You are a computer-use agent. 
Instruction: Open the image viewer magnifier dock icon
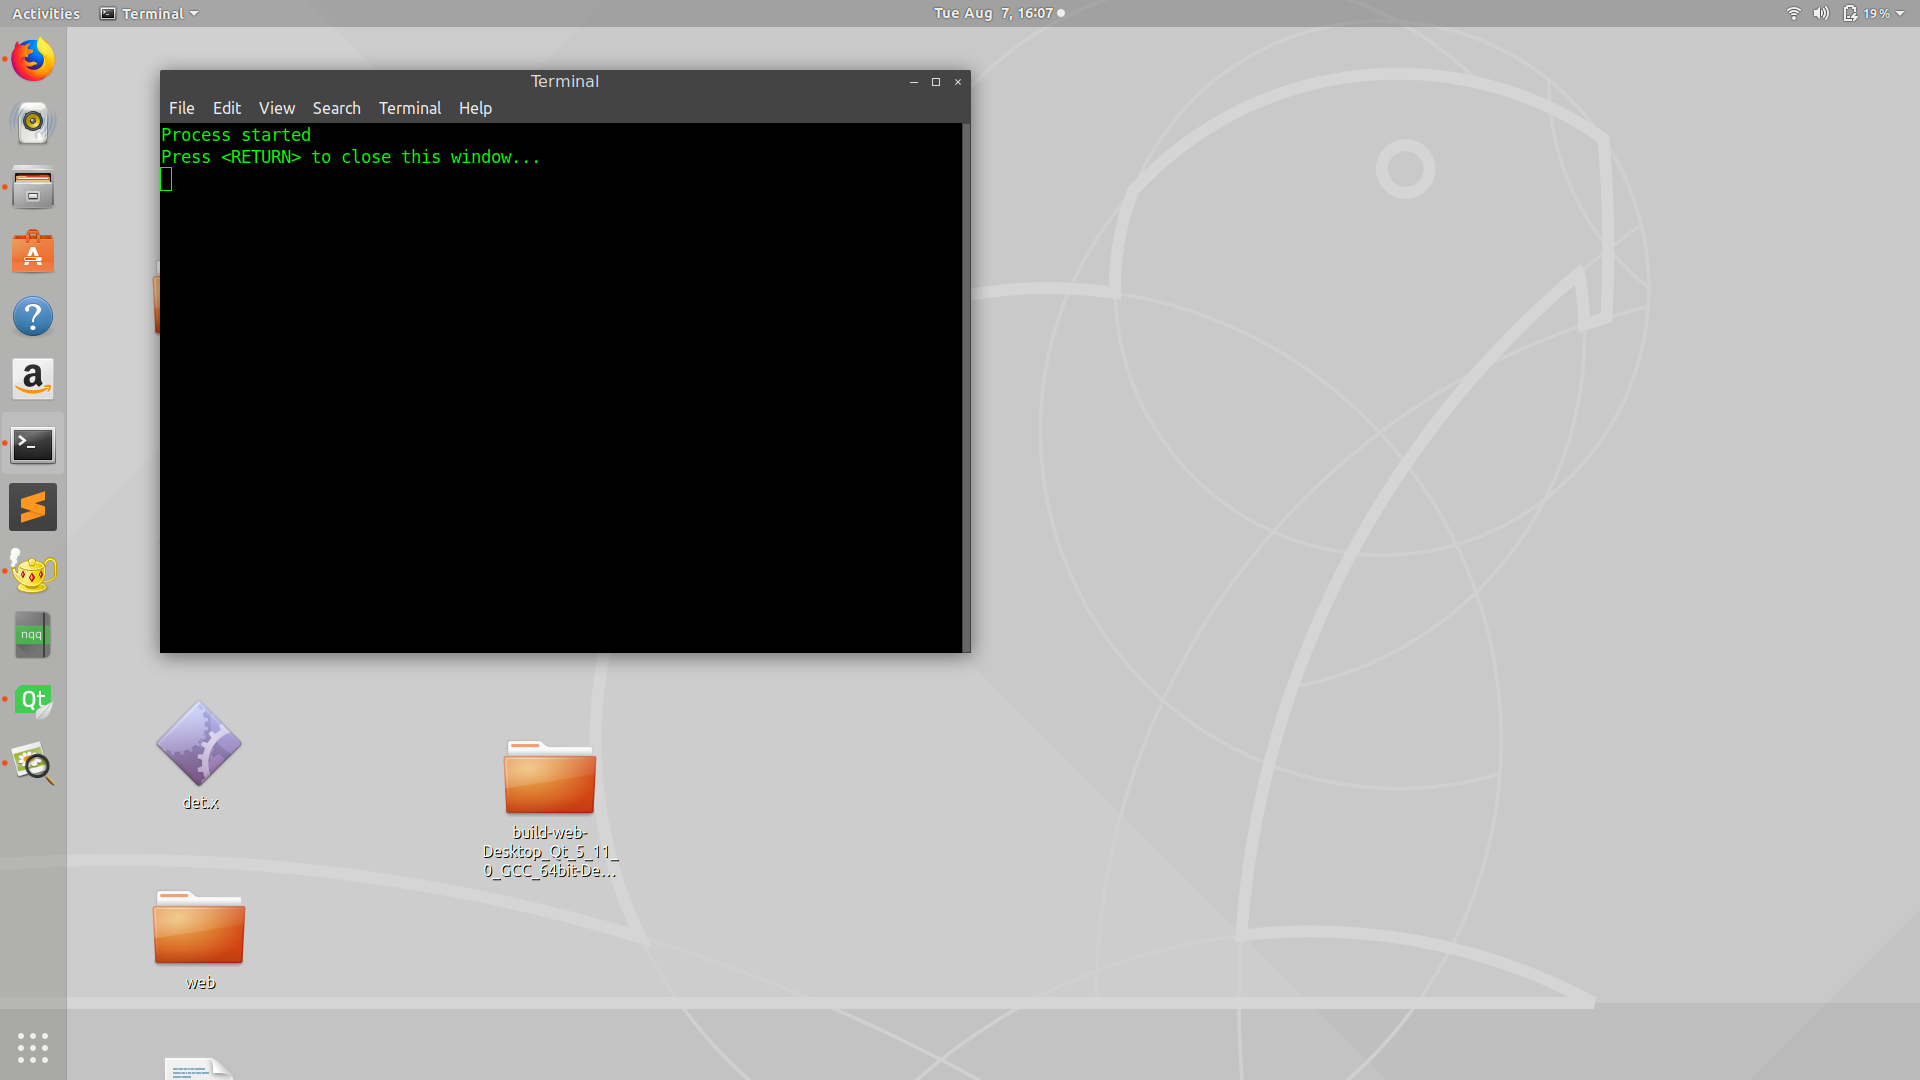(x=33, y=764)
